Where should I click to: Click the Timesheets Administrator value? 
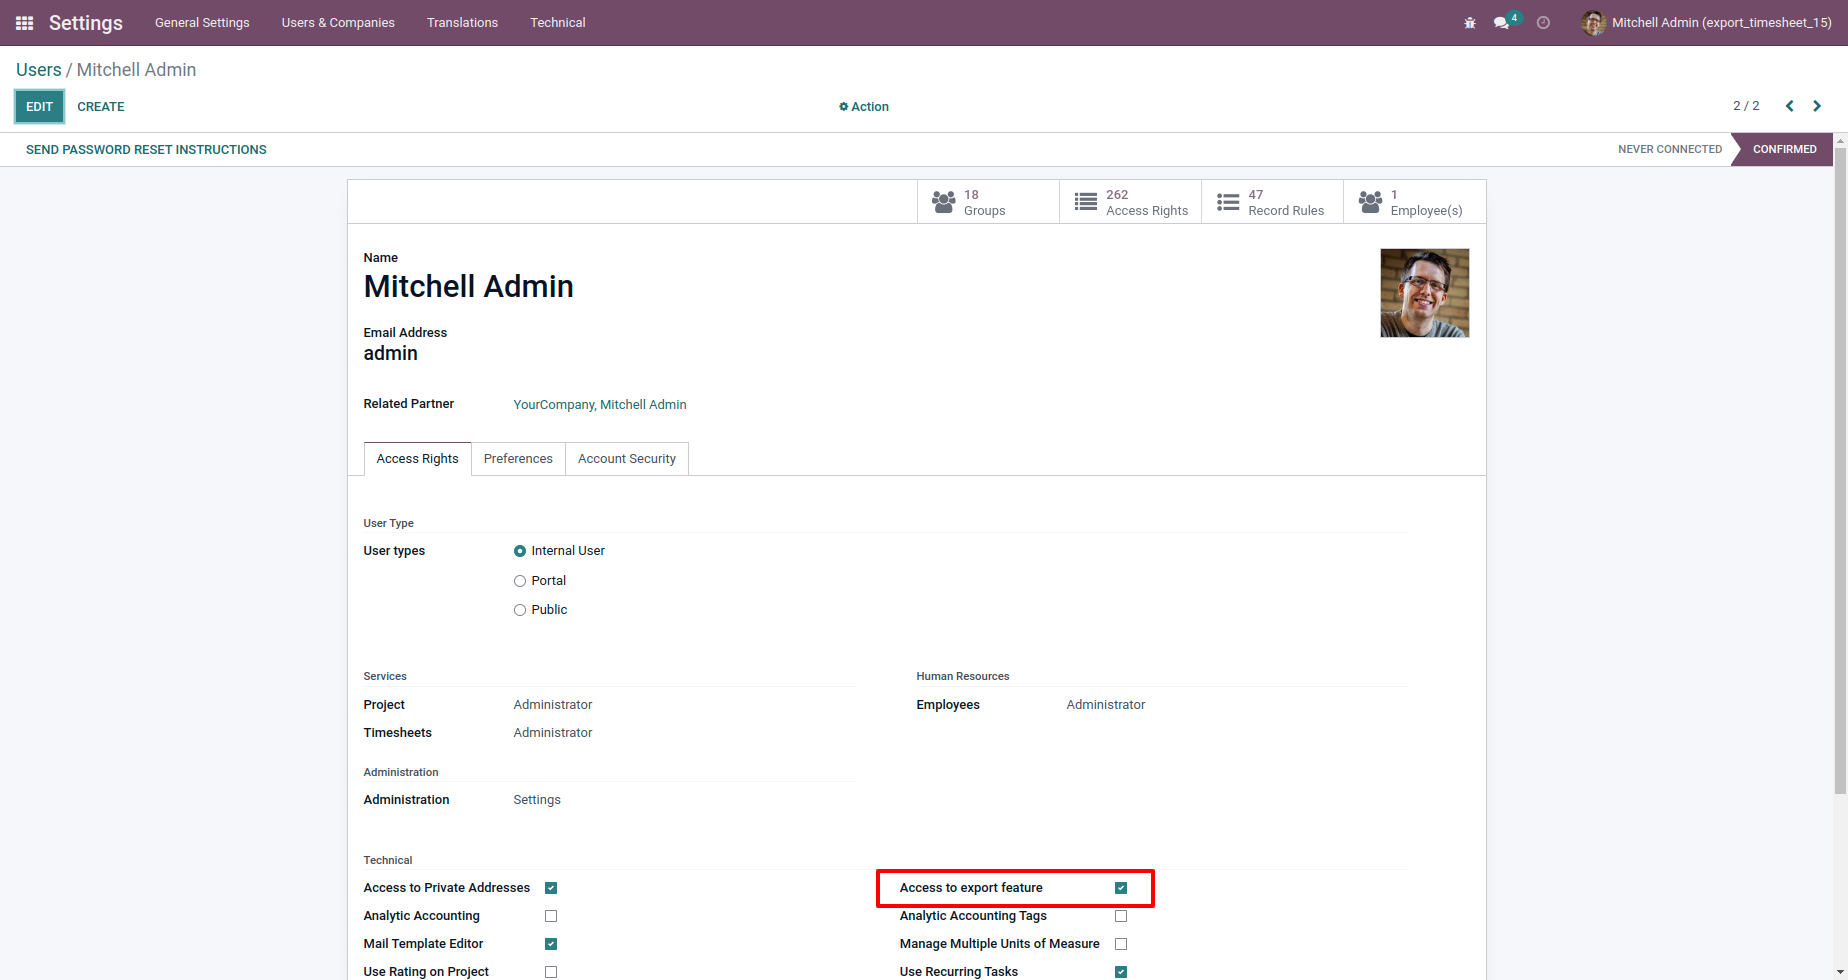pos(553,733)
